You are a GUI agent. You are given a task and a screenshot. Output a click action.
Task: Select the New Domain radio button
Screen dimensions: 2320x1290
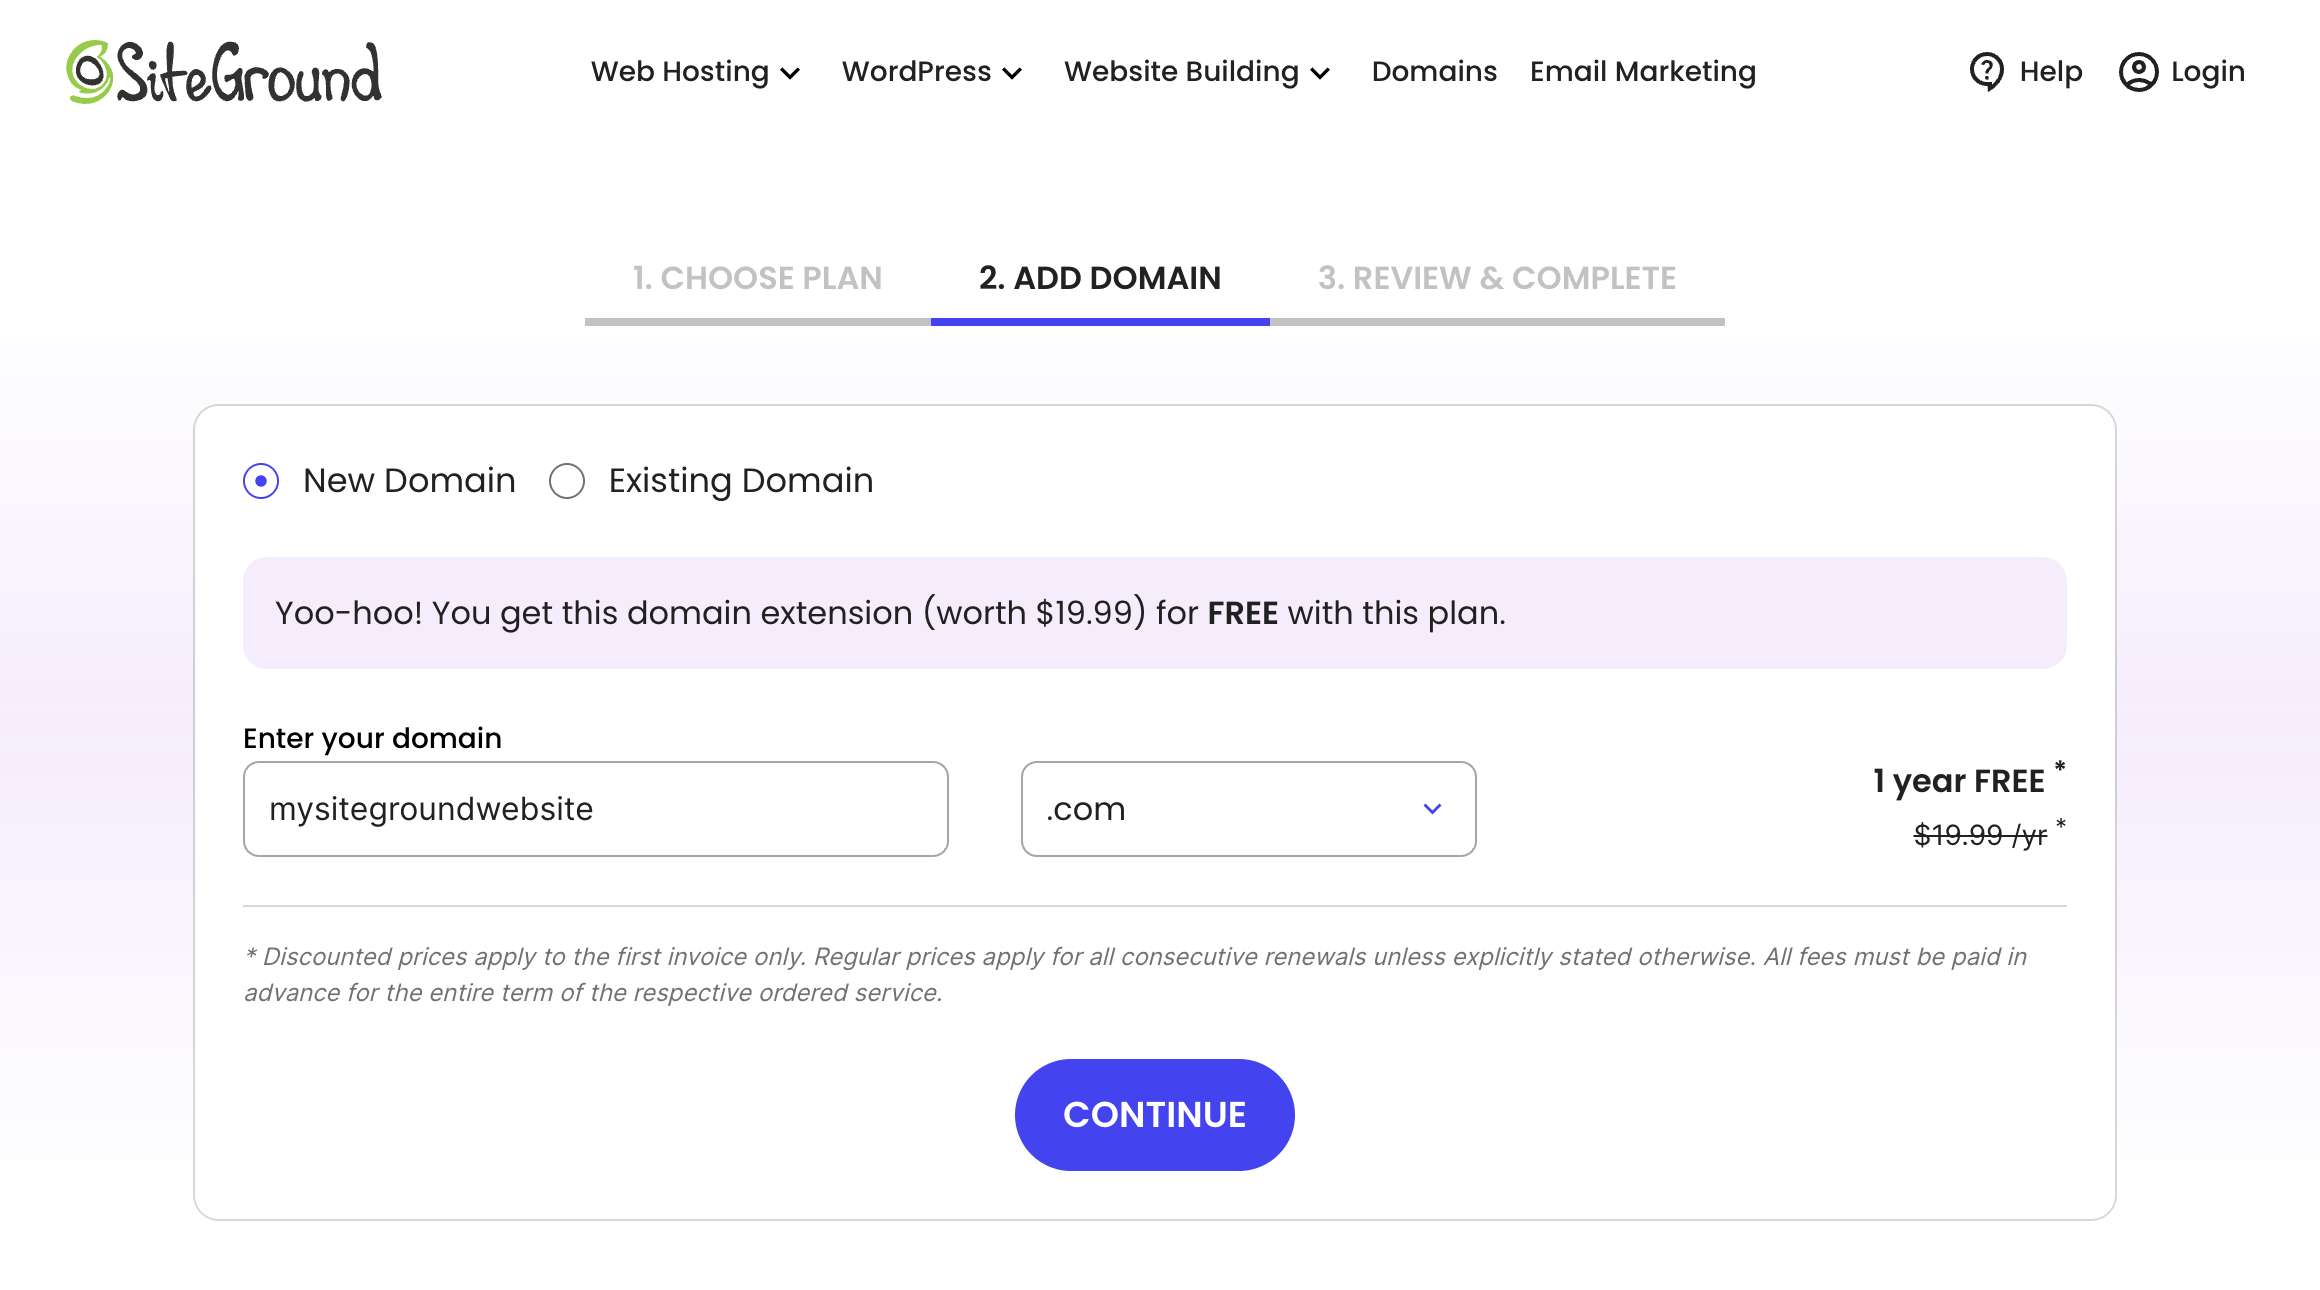(261, 481)
